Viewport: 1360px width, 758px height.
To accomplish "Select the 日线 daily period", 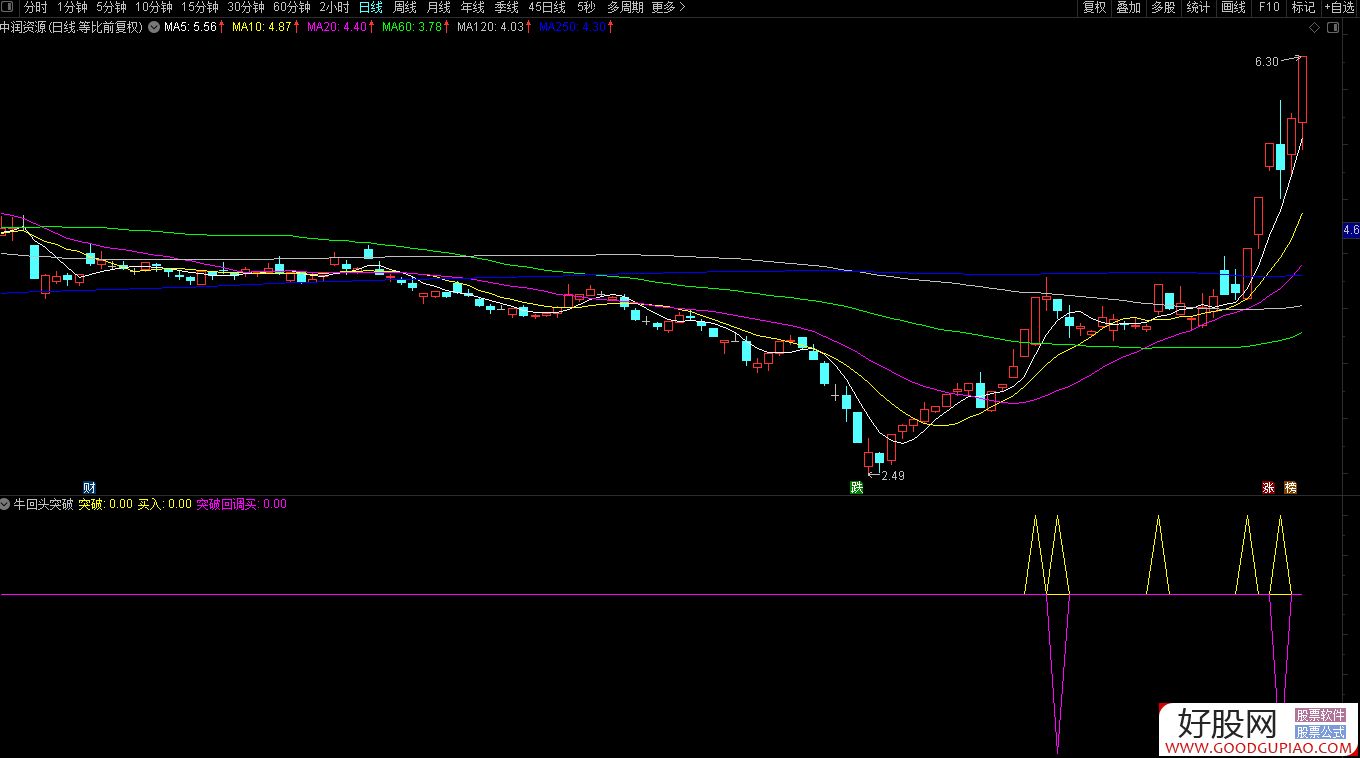I will tap(371, 7).
